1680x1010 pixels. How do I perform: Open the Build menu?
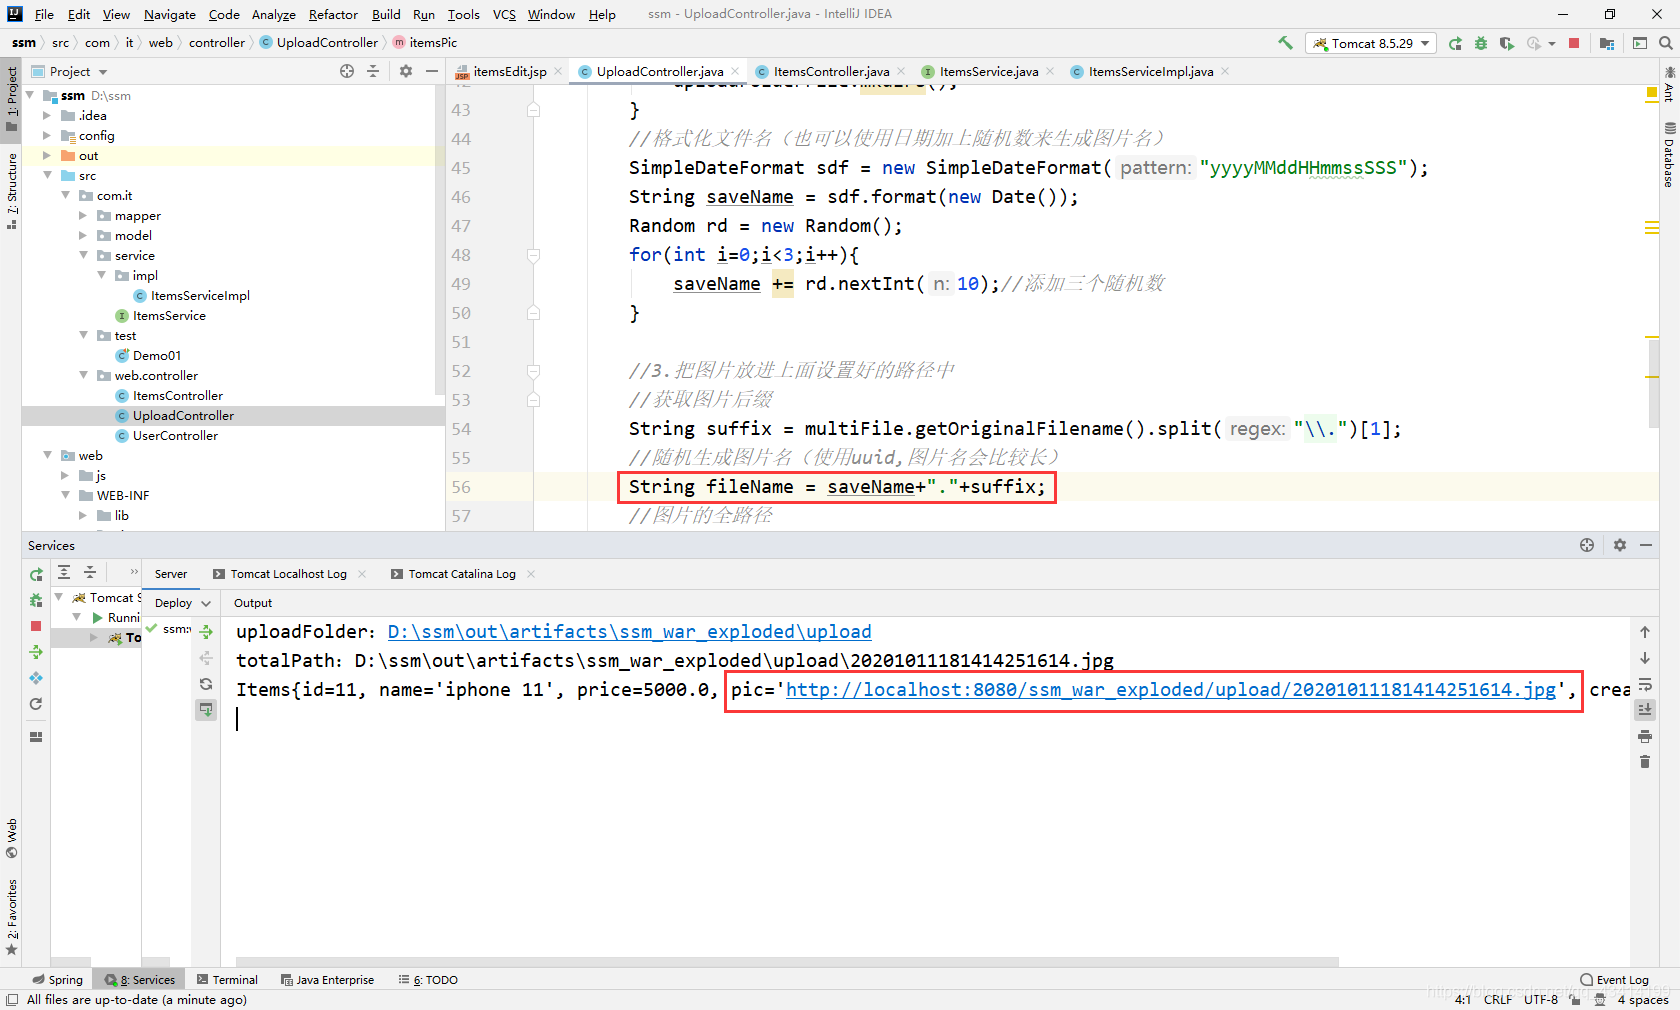click(386, 14)
